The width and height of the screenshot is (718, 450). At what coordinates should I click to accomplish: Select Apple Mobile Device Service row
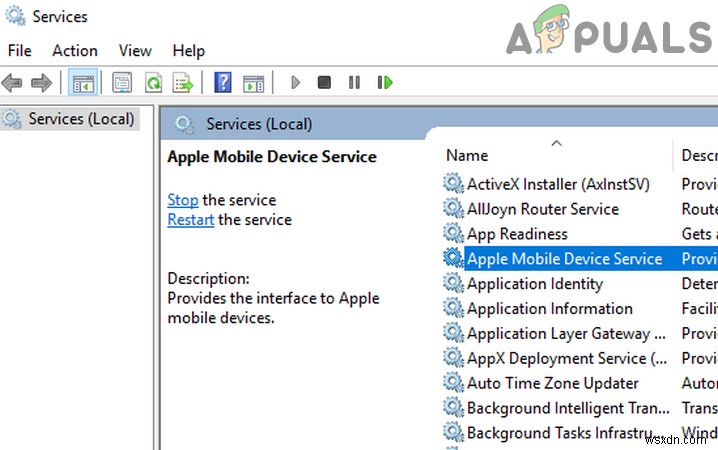(580, 259)
